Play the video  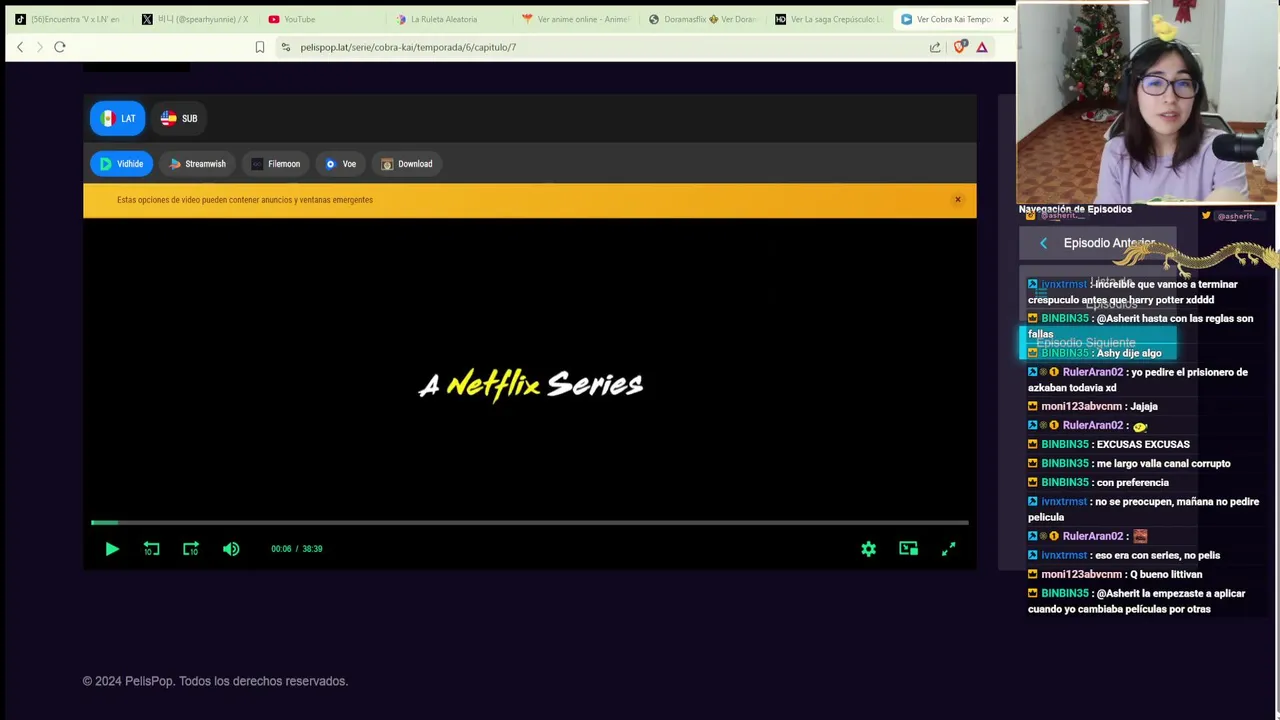[112, 549]
